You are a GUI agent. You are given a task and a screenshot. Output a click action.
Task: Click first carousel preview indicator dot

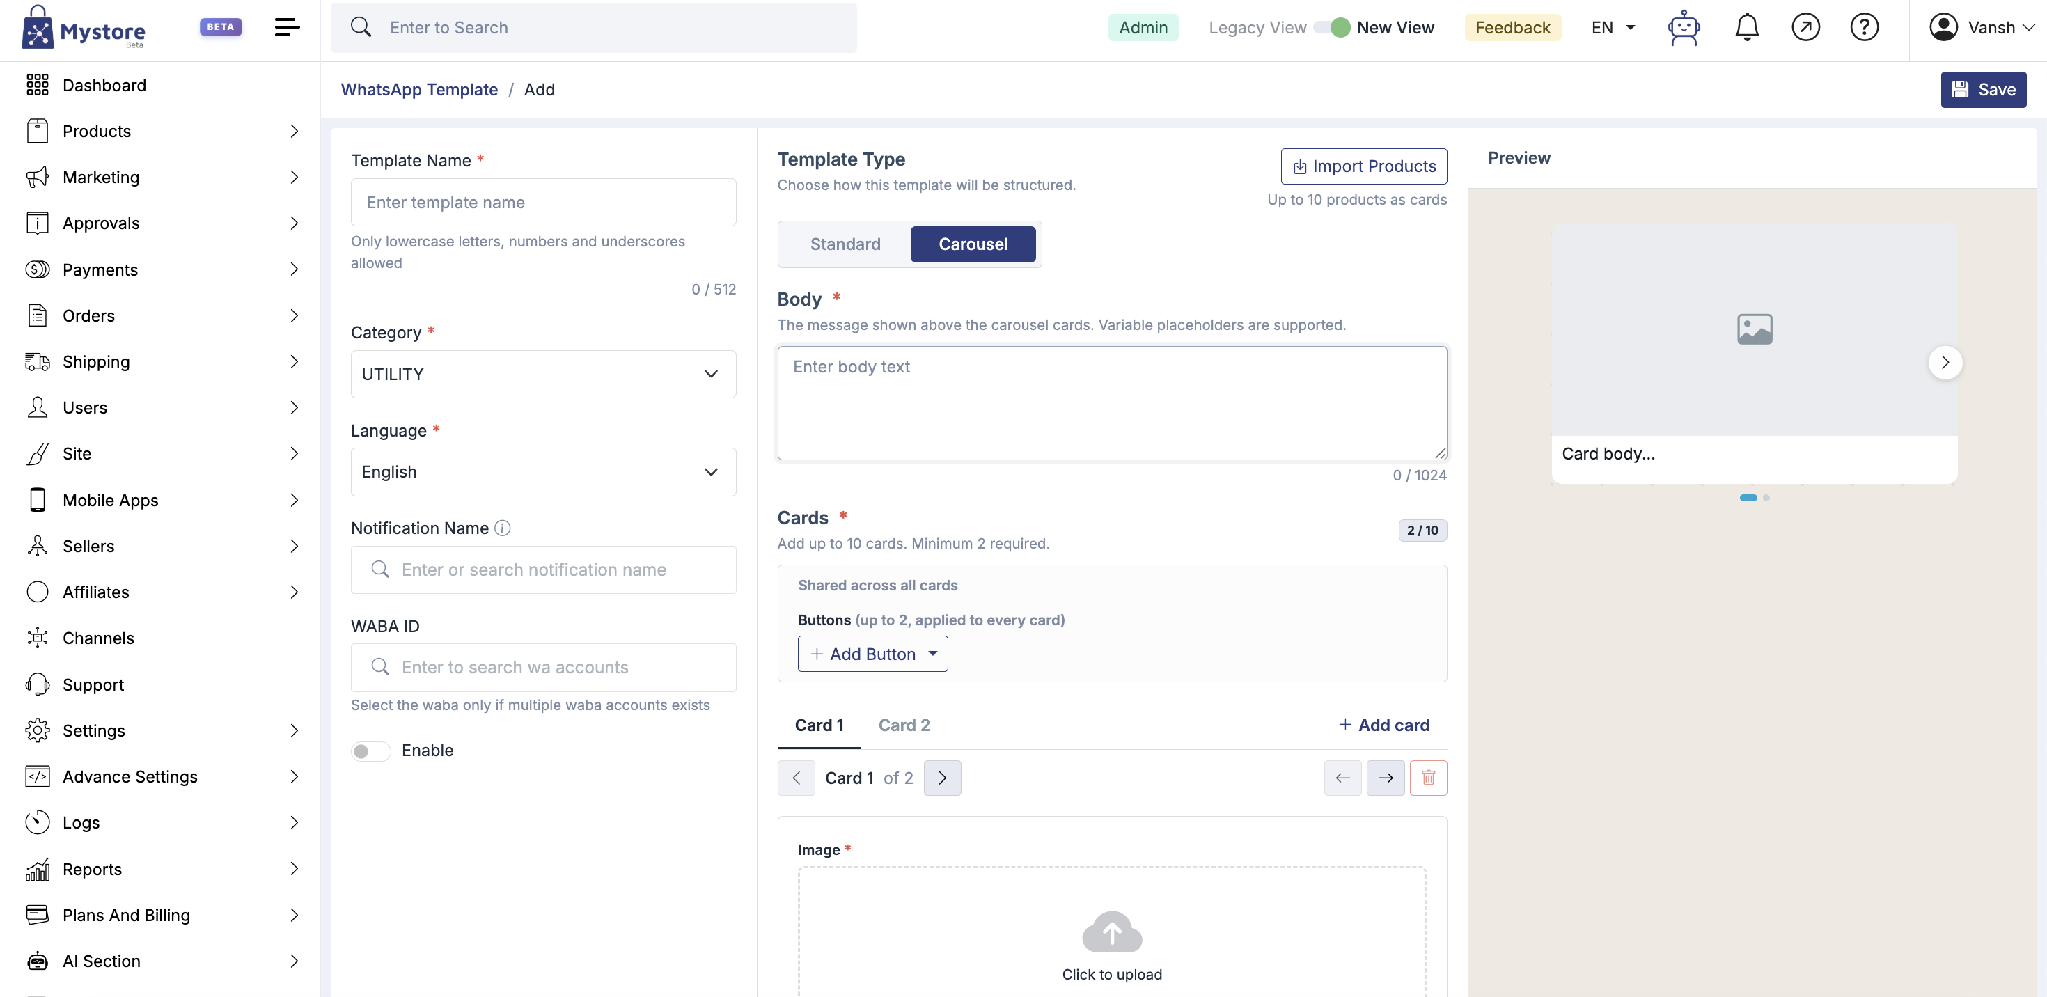pyautogui.click(x=1748, y=497)
